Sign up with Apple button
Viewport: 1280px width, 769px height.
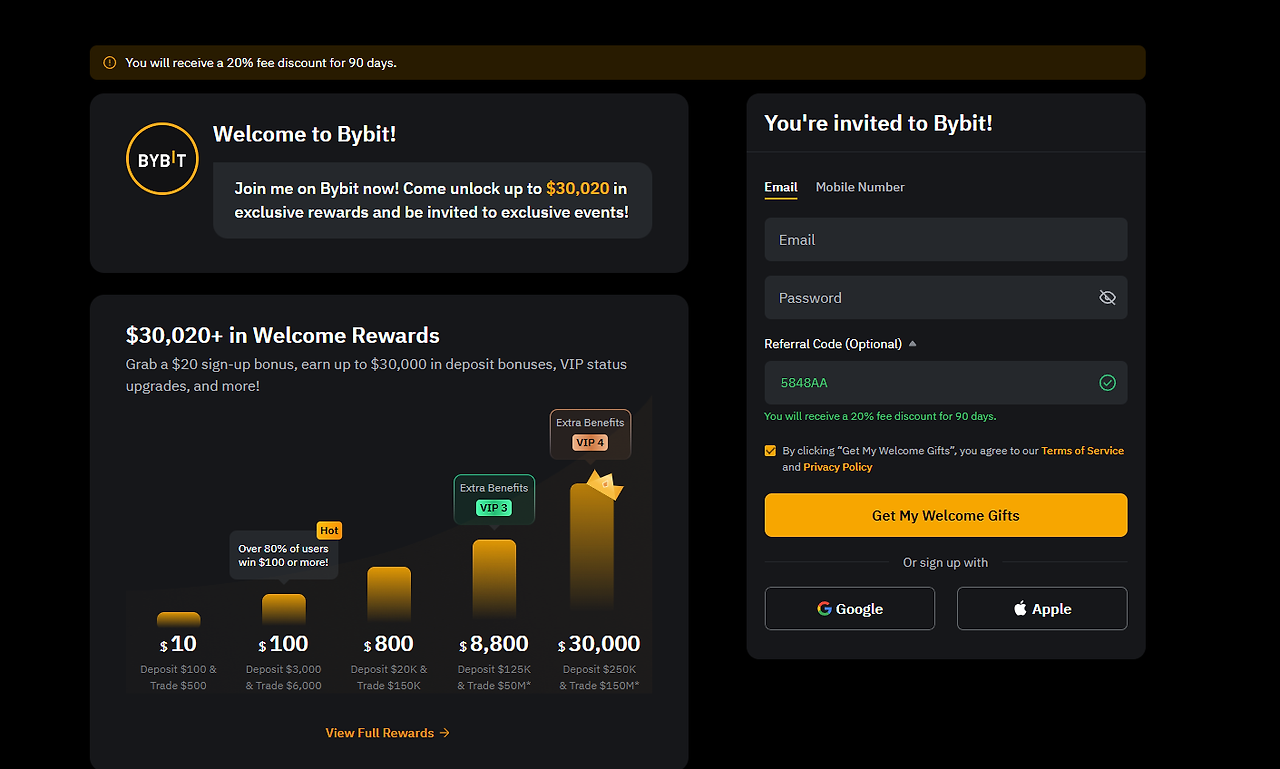1042,608
